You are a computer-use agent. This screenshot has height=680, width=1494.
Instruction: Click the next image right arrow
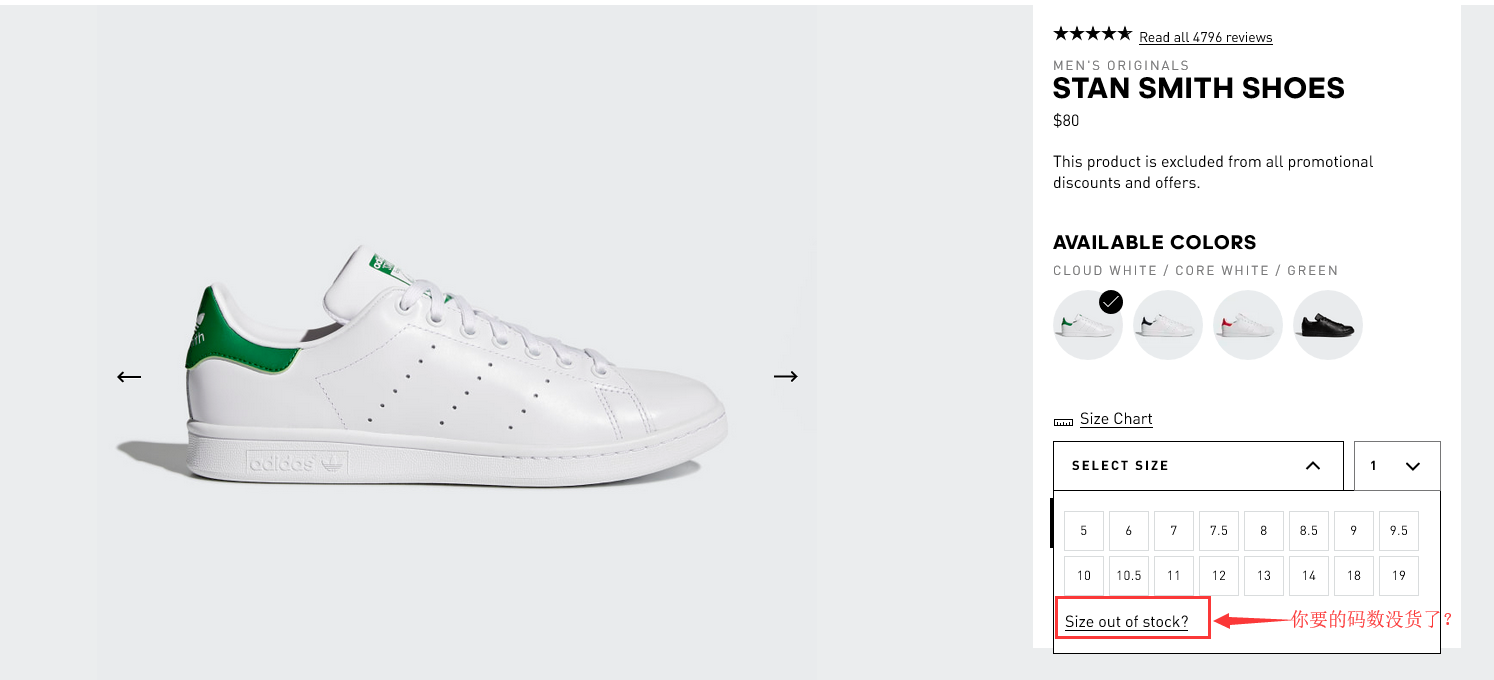(x=786, y=376)
